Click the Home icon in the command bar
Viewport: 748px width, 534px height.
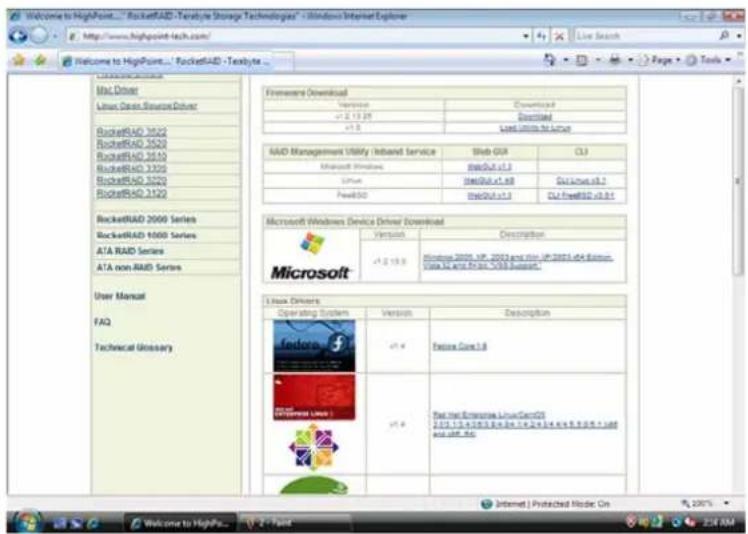coord(550,60)
